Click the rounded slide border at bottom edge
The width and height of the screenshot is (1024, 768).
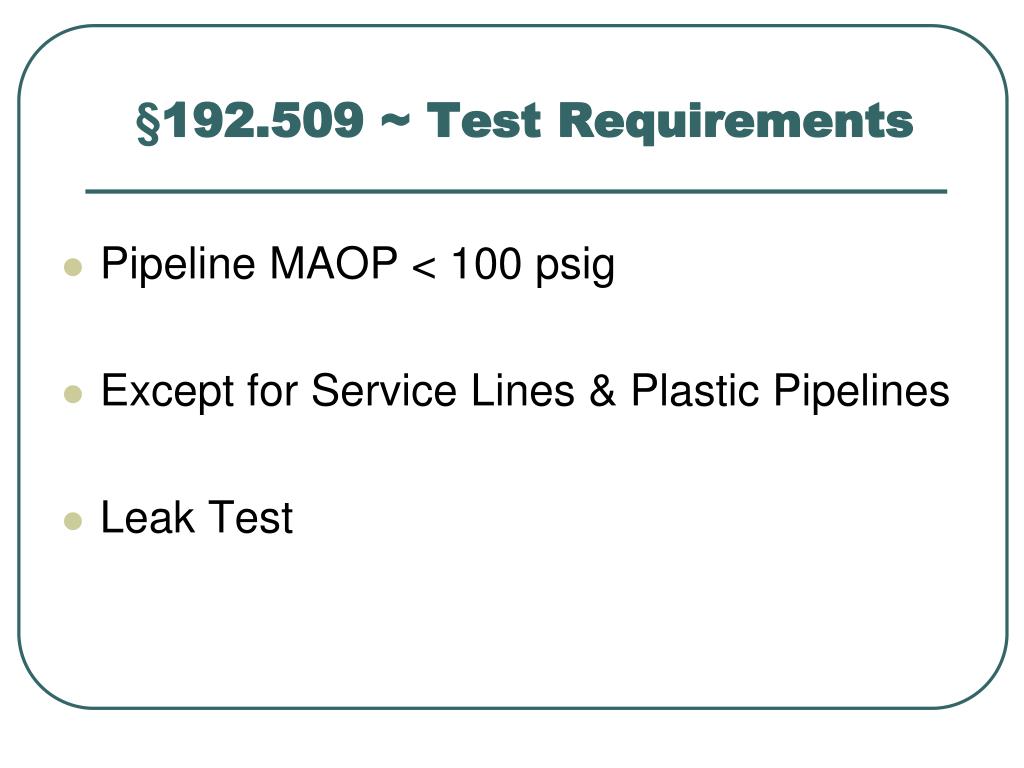click(x=513, y=707)
